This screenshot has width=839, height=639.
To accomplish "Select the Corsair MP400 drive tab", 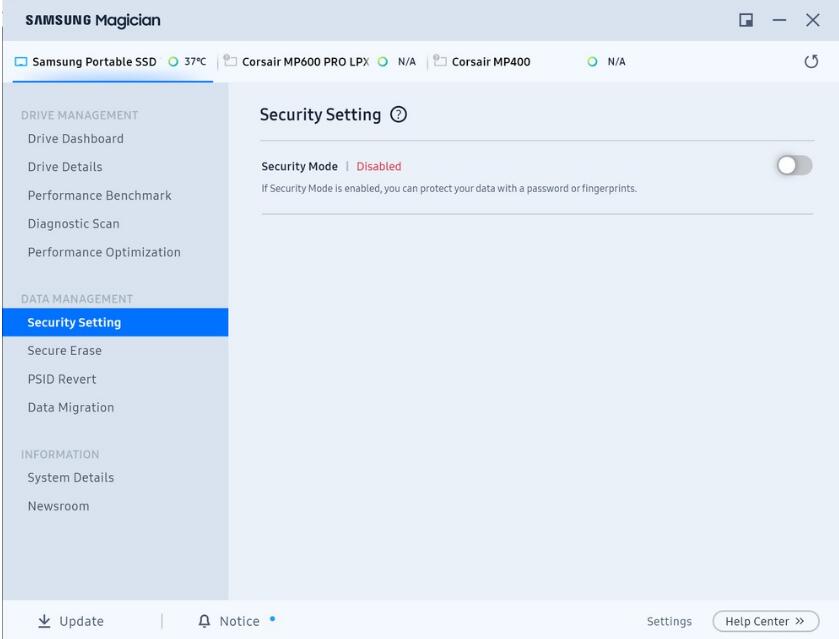I will click(x=492, y=62).
